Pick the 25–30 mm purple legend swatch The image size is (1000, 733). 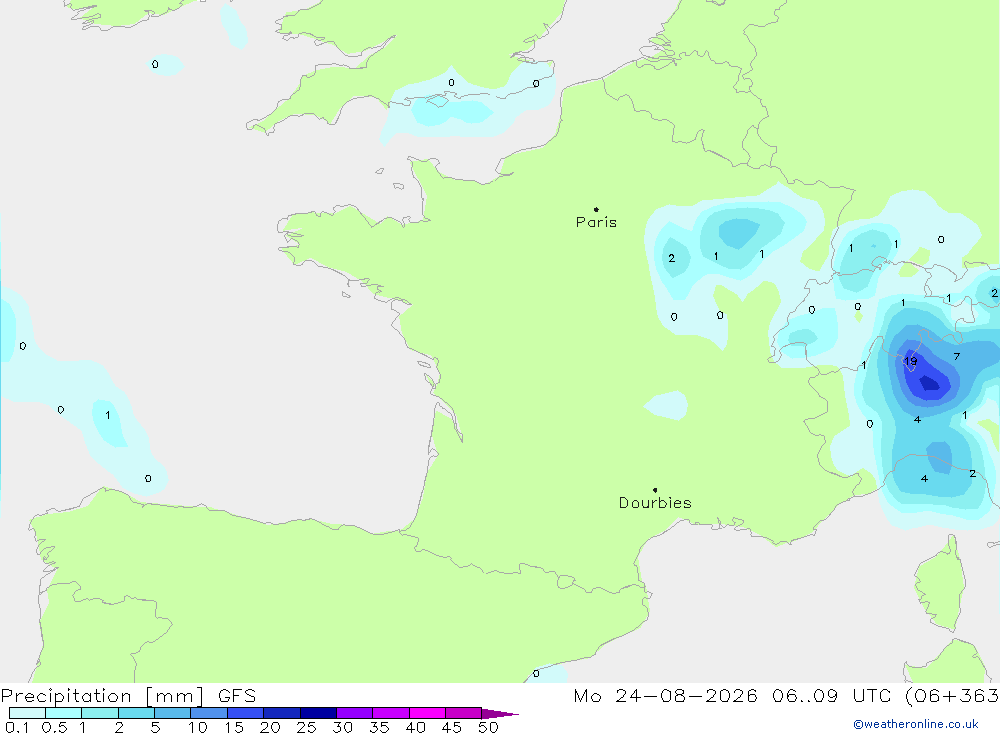point(318,713)
